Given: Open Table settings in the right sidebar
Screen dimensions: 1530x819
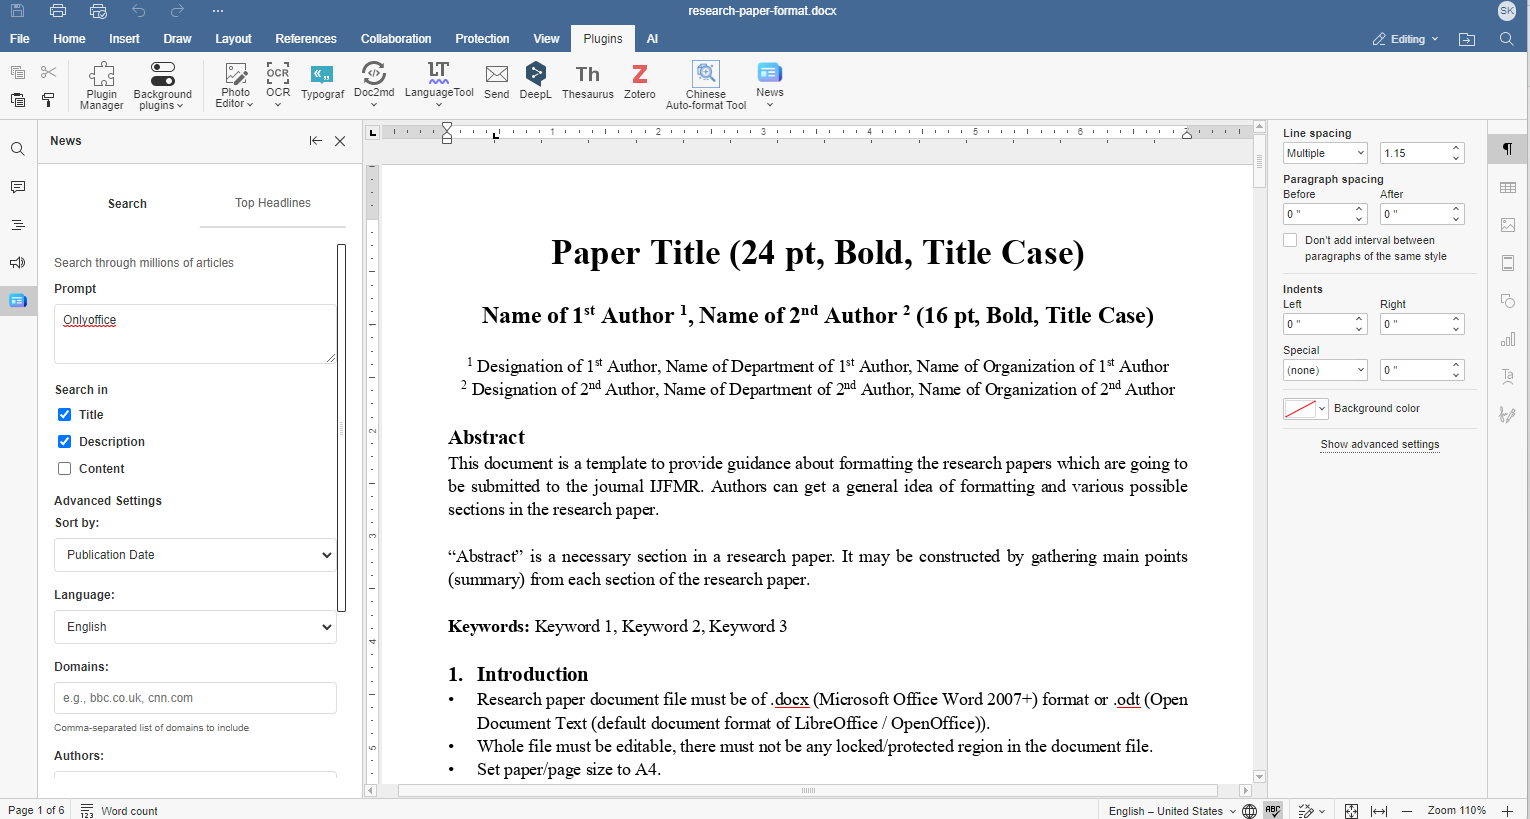Looking at the screenshot, I should pyautogui.click(x=1508, y=187).
